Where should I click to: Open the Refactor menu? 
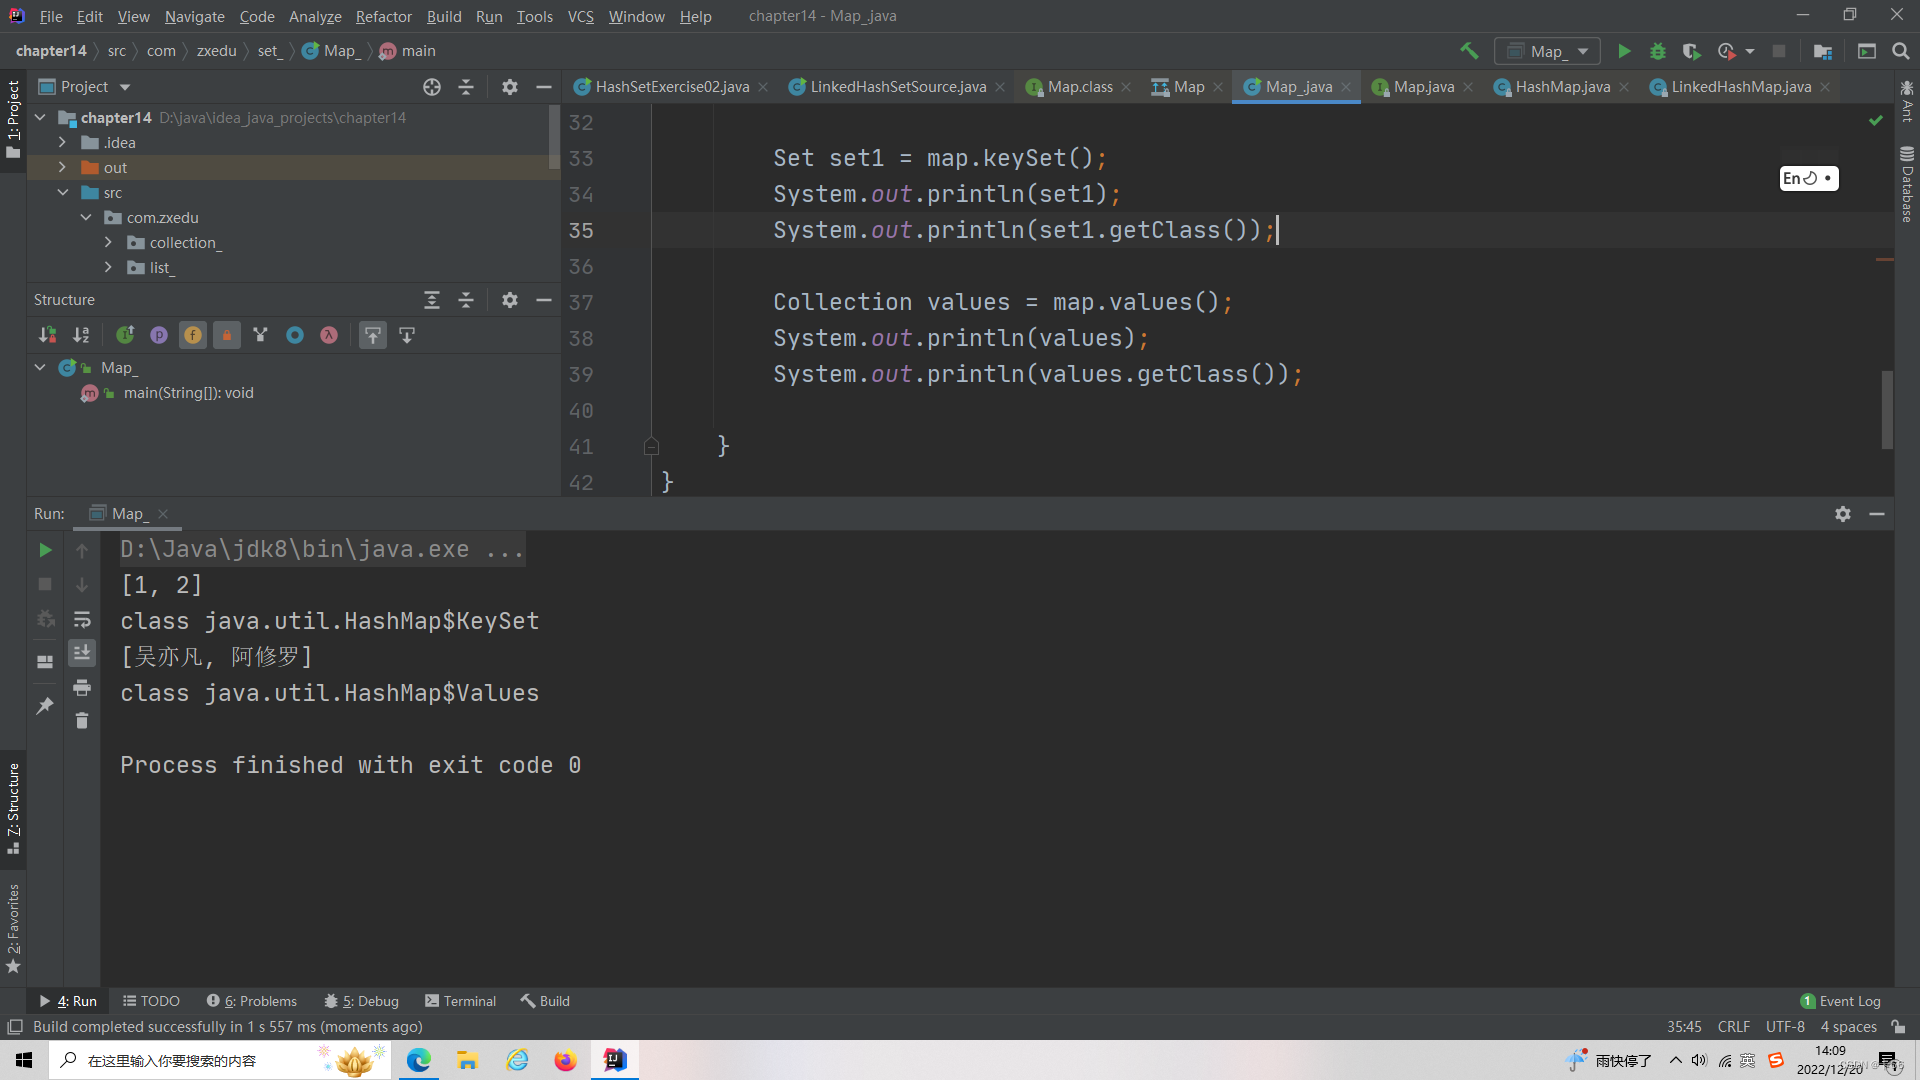pyautogui.click(x=383, y=16)
